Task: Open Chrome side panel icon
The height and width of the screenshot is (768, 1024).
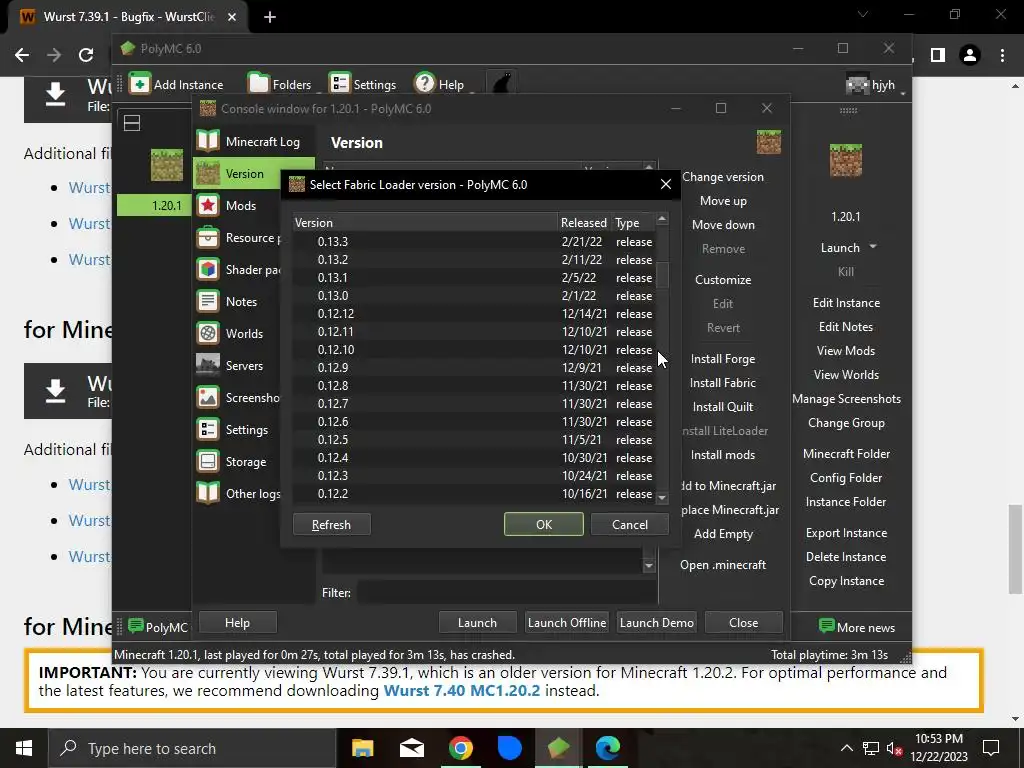Action: click(x=938, y=55)
